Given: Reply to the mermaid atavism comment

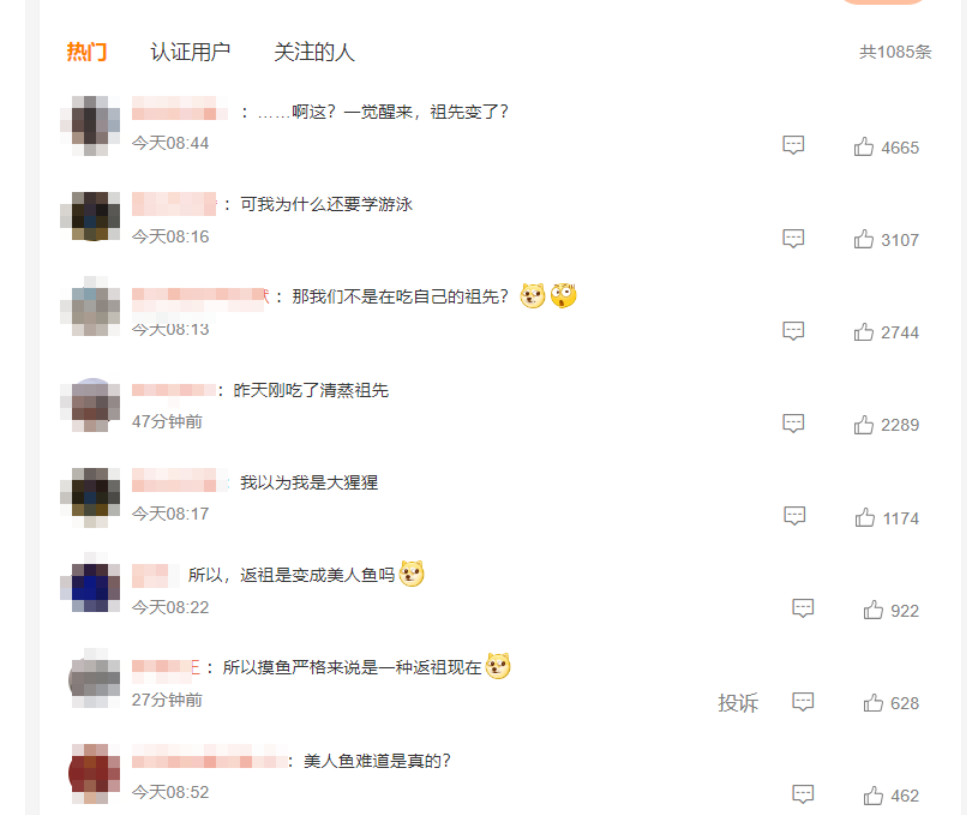Looking at the screenshot, I should click(803, 608).
